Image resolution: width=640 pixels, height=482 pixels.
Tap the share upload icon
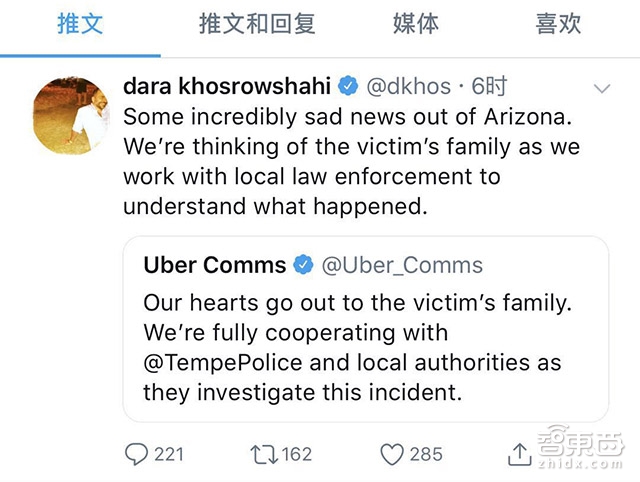(519, 455)
